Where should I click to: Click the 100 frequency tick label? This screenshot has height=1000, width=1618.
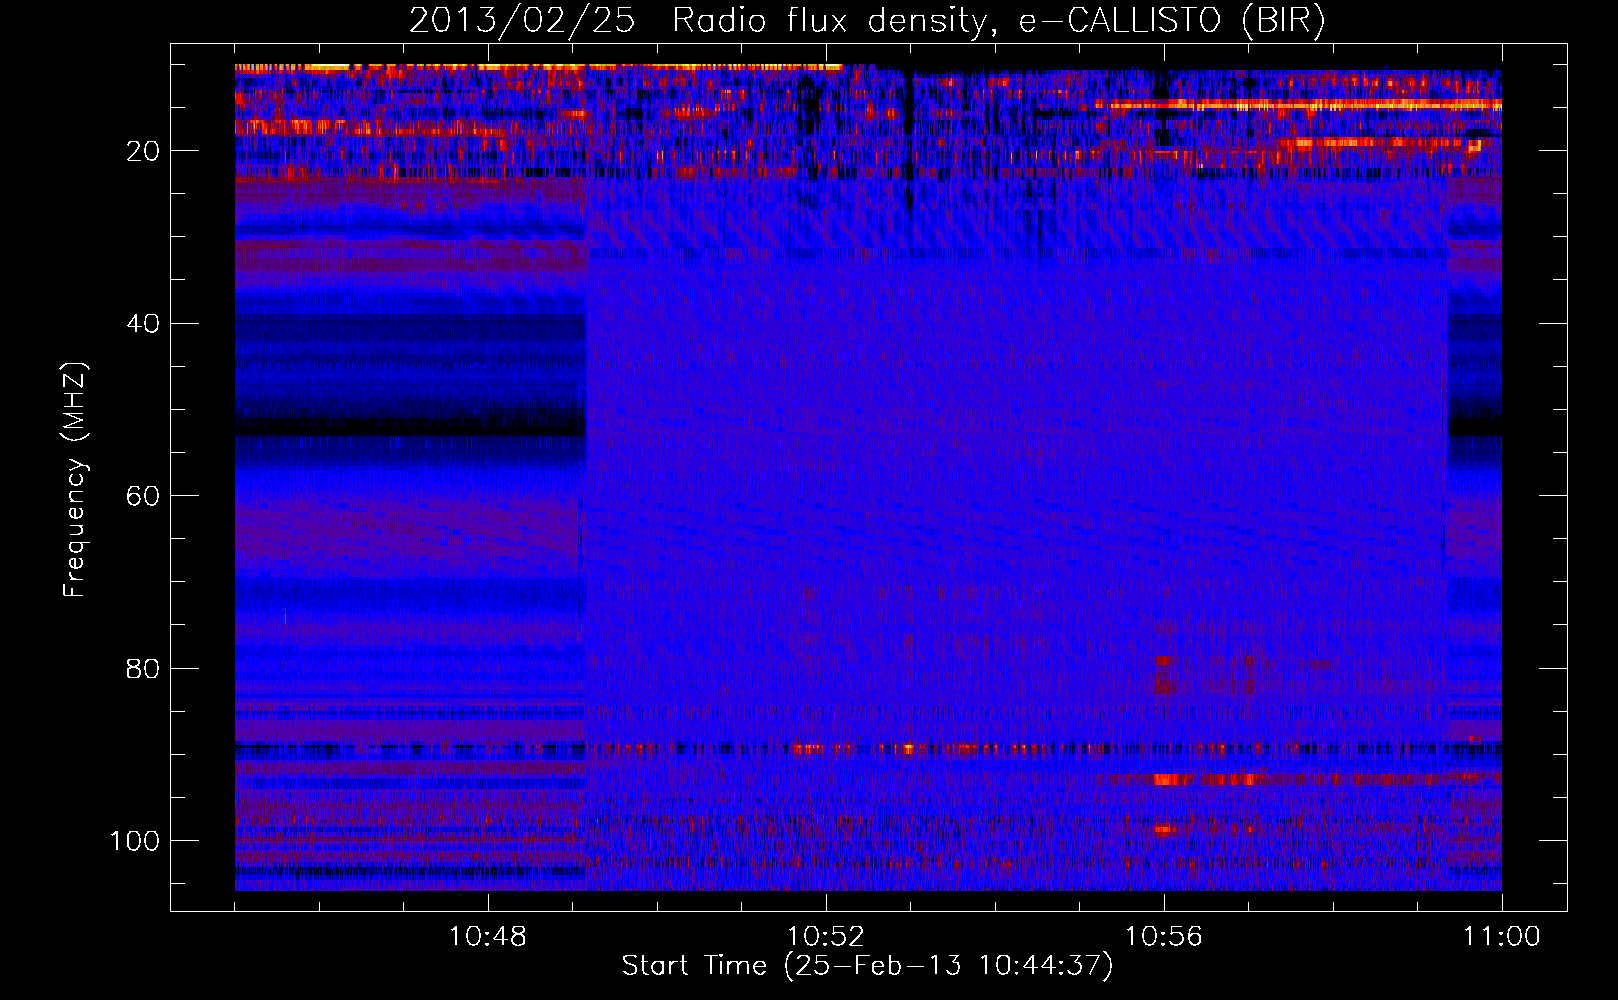coord(135,841)
